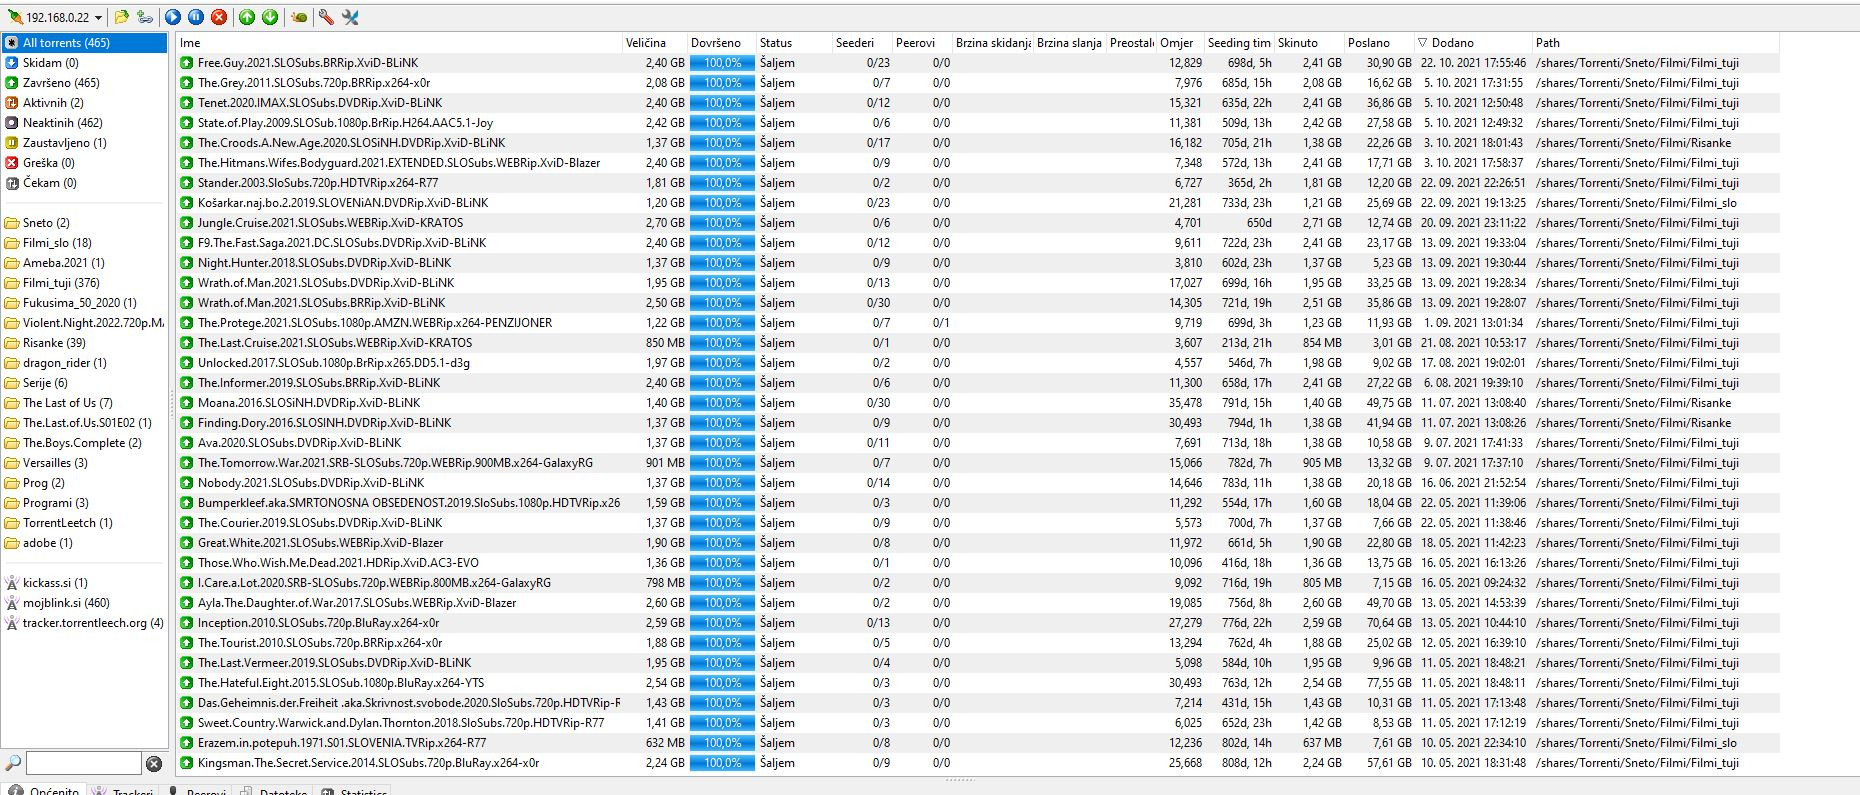The image size is (1860, 795).
Task: Reverse sort on the Dodano column header
Action: [1473, 43]
